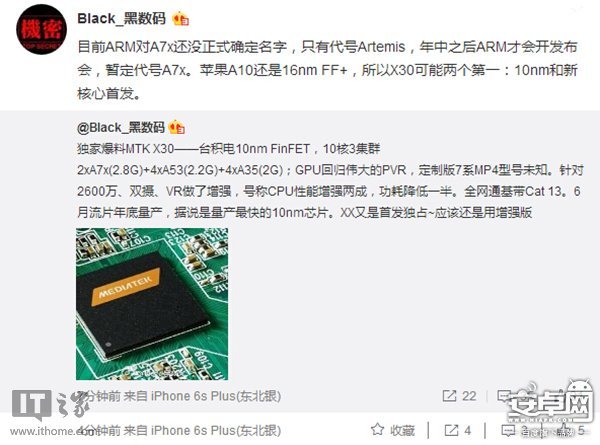Open the Black_黑数码 profile name at top
The height and width of the screenshot is (445, 600).
(x=122, y=19)
